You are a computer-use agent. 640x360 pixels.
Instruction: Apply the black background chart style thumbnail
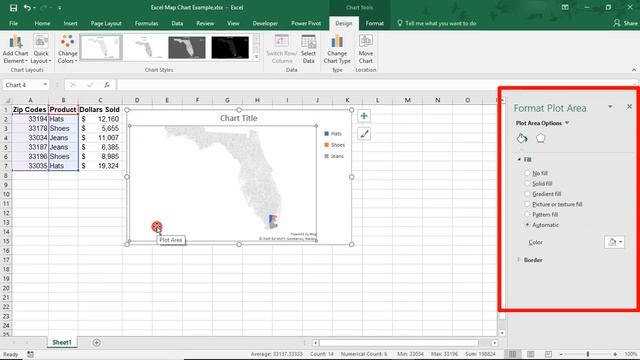pyautogui.click(x=230, y=47)
